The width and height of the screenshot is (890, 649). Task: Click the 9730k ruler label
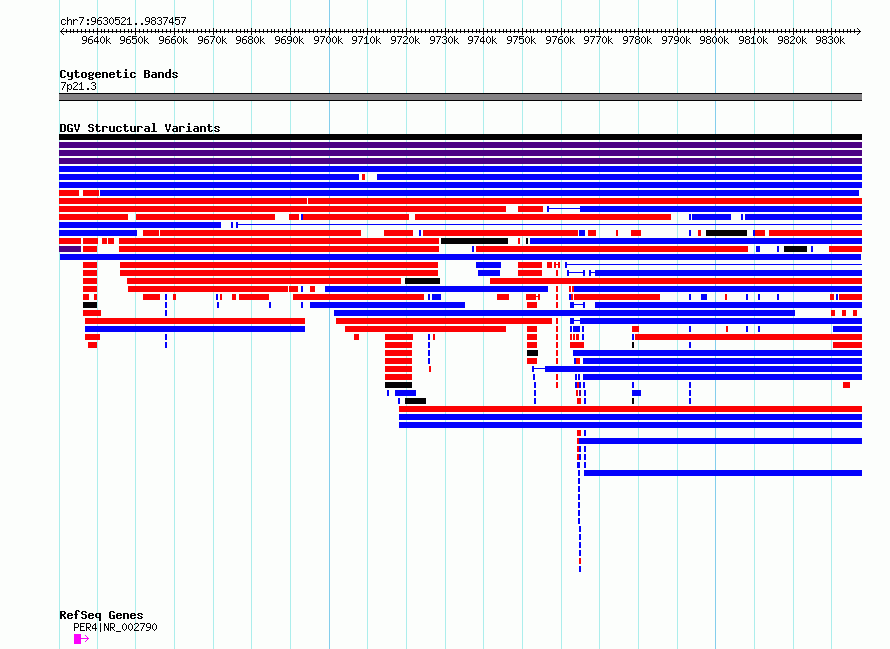444,40
